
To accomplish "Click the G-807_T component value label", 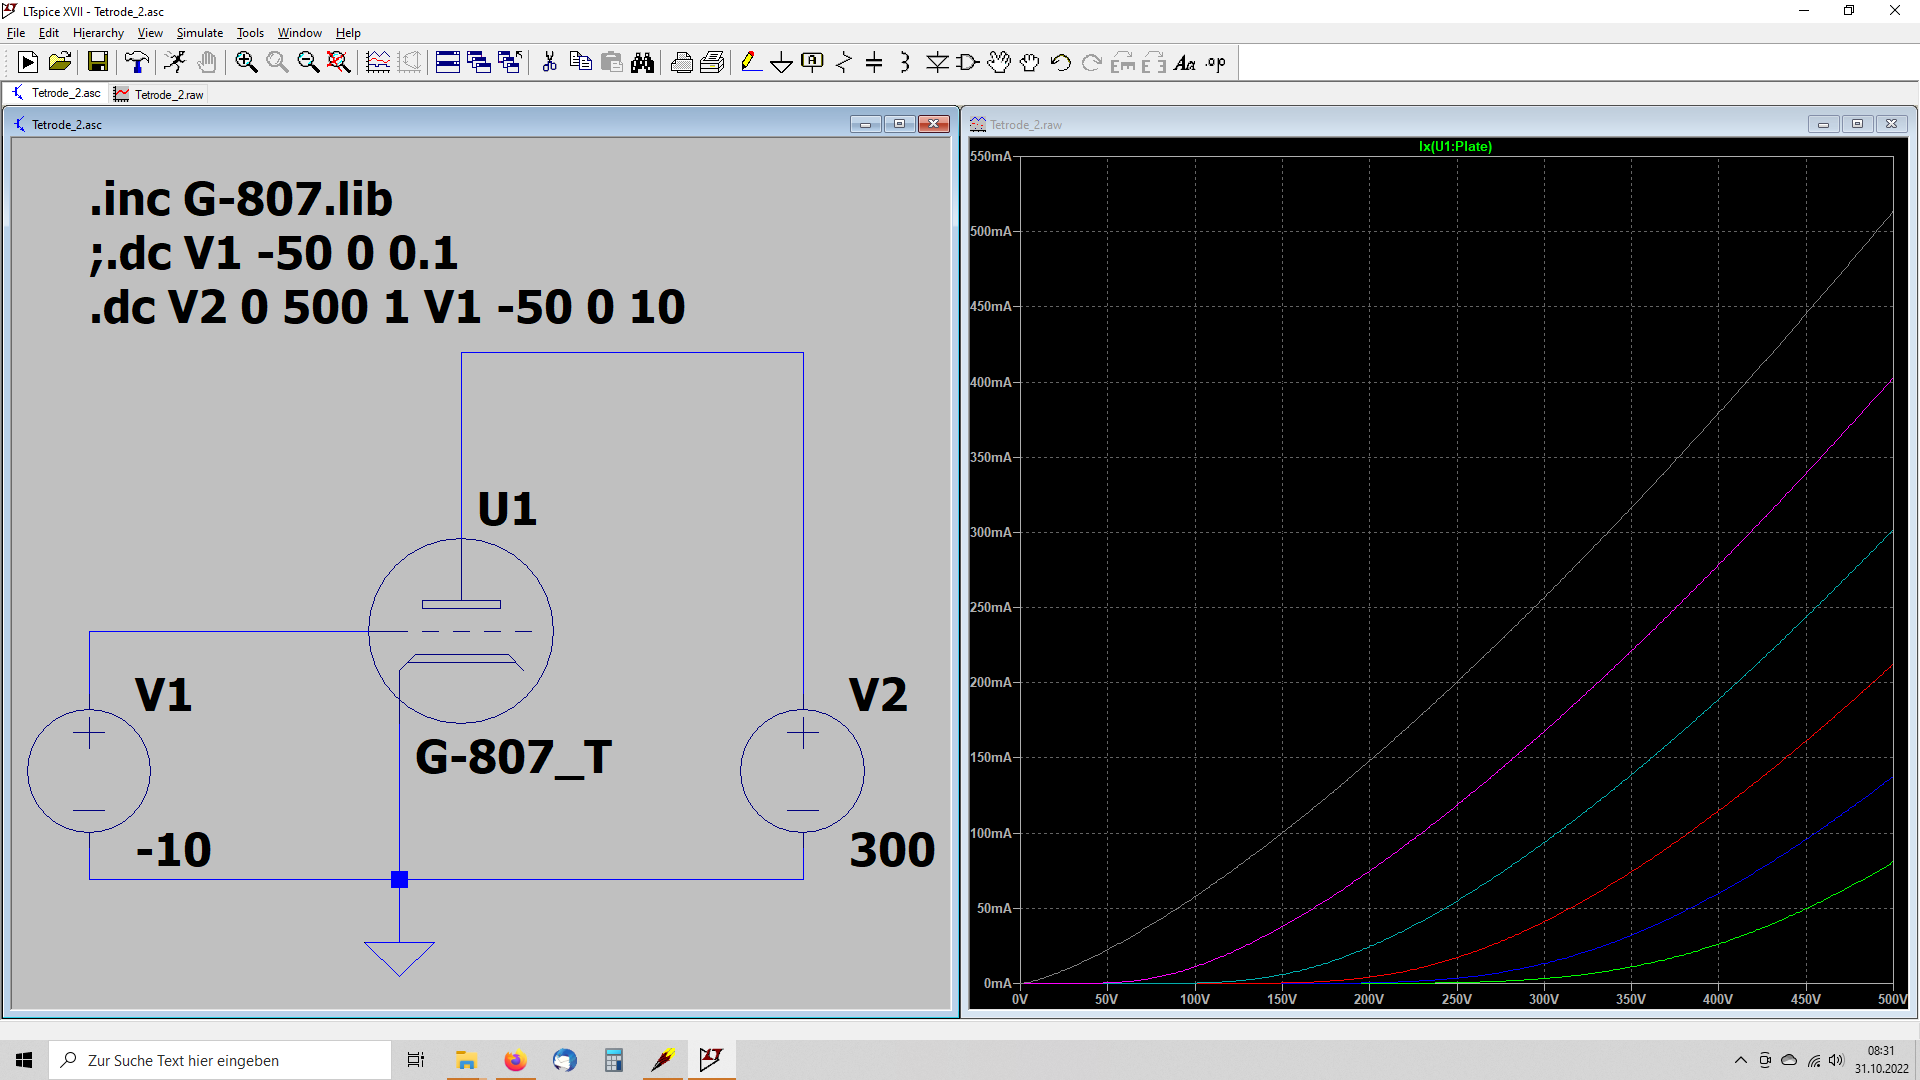I will coord(513,757).
